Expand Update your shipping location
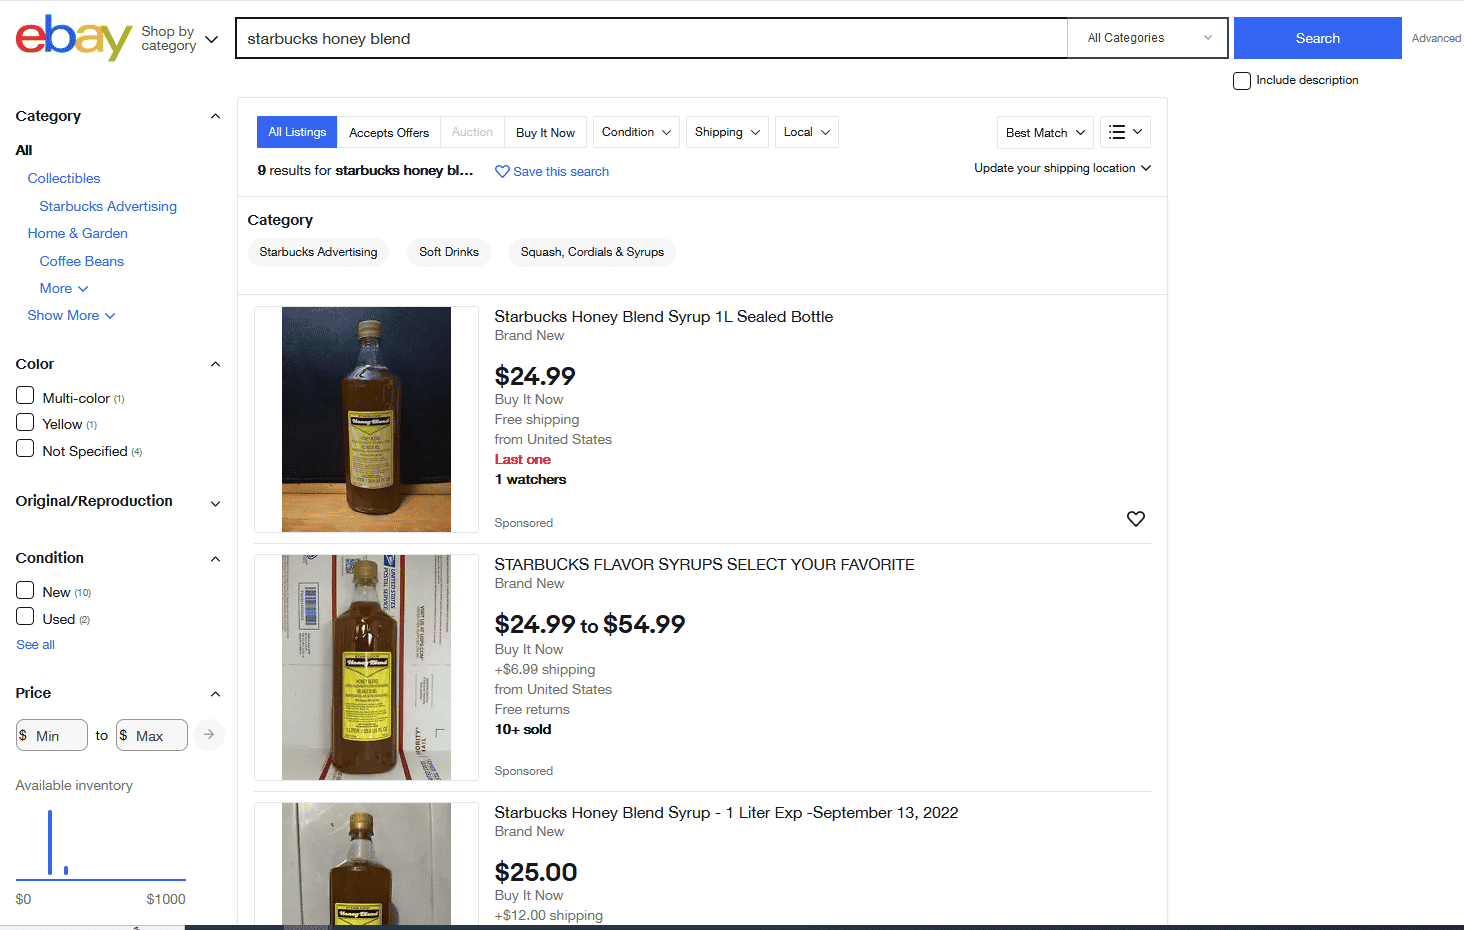Image resolution: width=1464 pixels, height=930 pixels. click(1062, 168)
